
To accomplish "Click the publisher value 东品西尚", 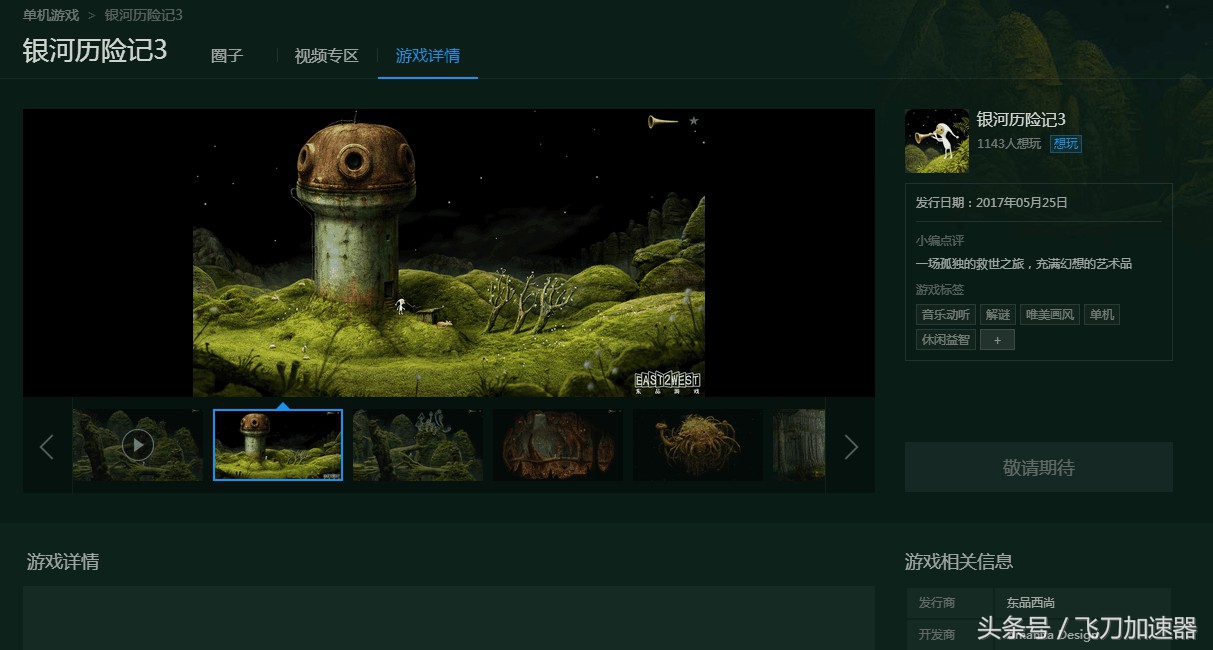I will tap(1031, 603).
